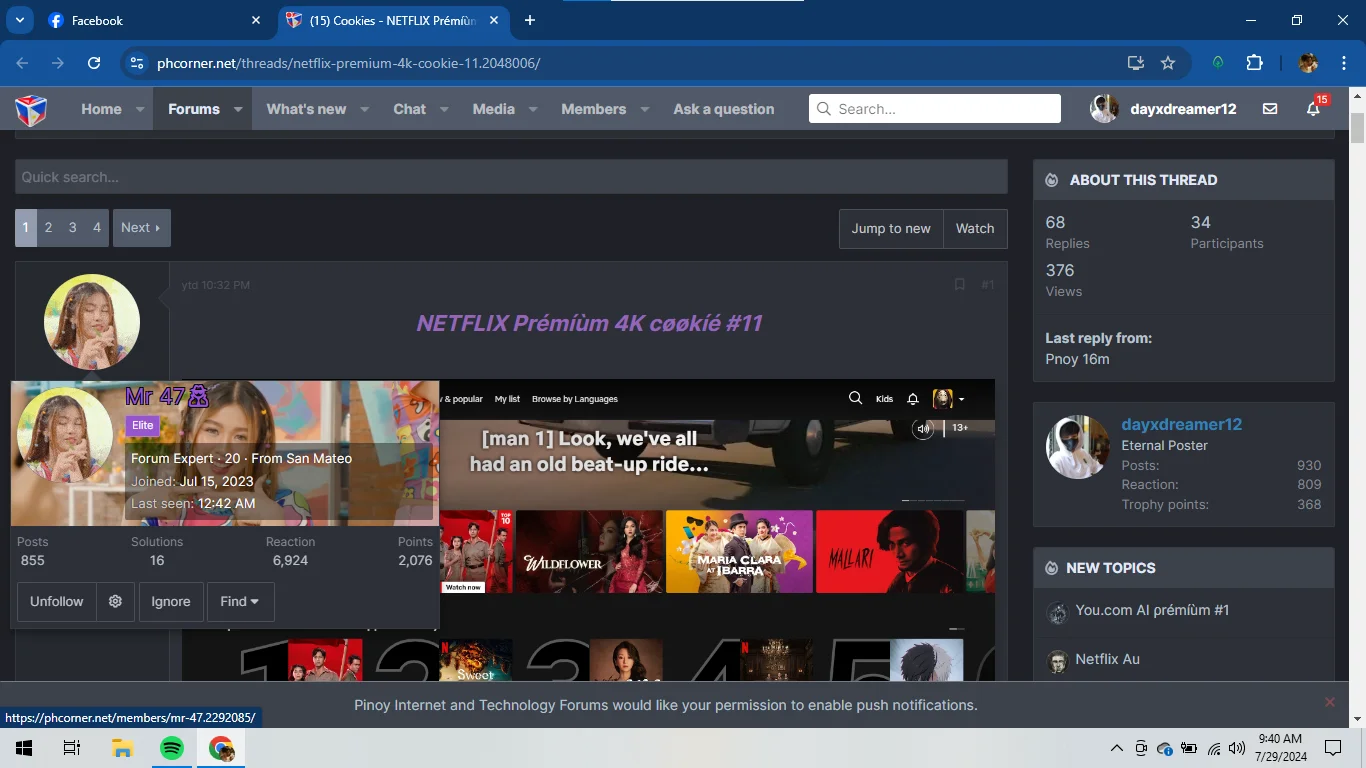Expand the Members menu arrow
The height and width of the screenshot is (768, 1366).
pyautogui.click(x=645, y=109)
